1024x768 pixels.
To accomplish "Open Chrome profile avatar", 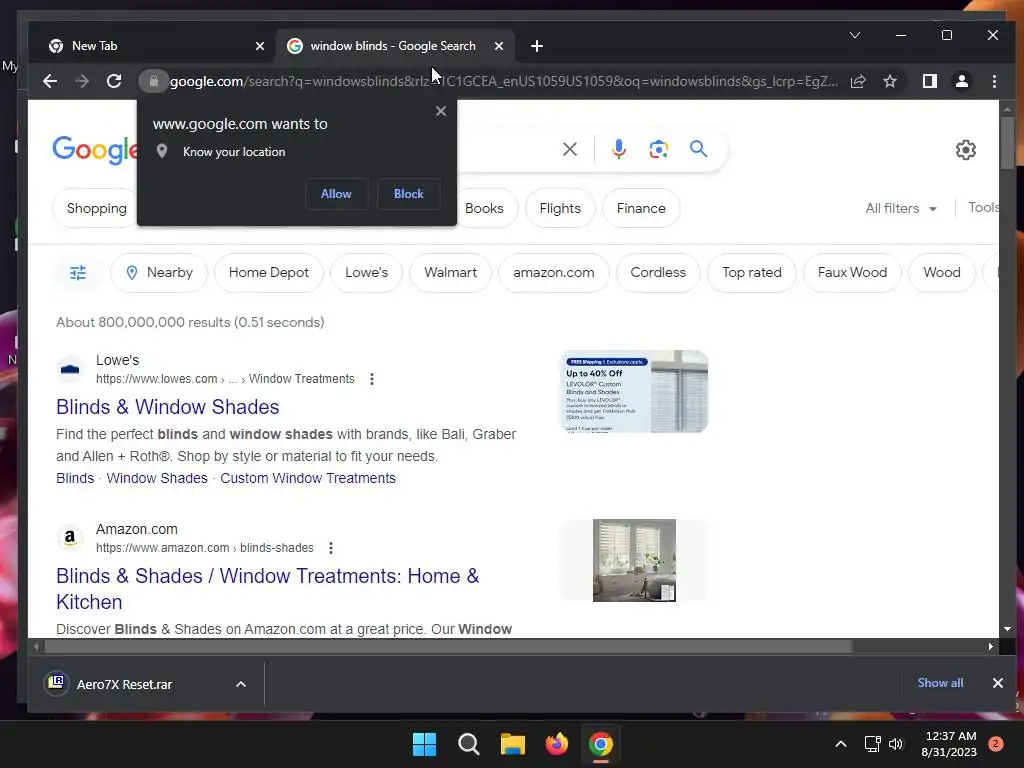I will [962, 81].
